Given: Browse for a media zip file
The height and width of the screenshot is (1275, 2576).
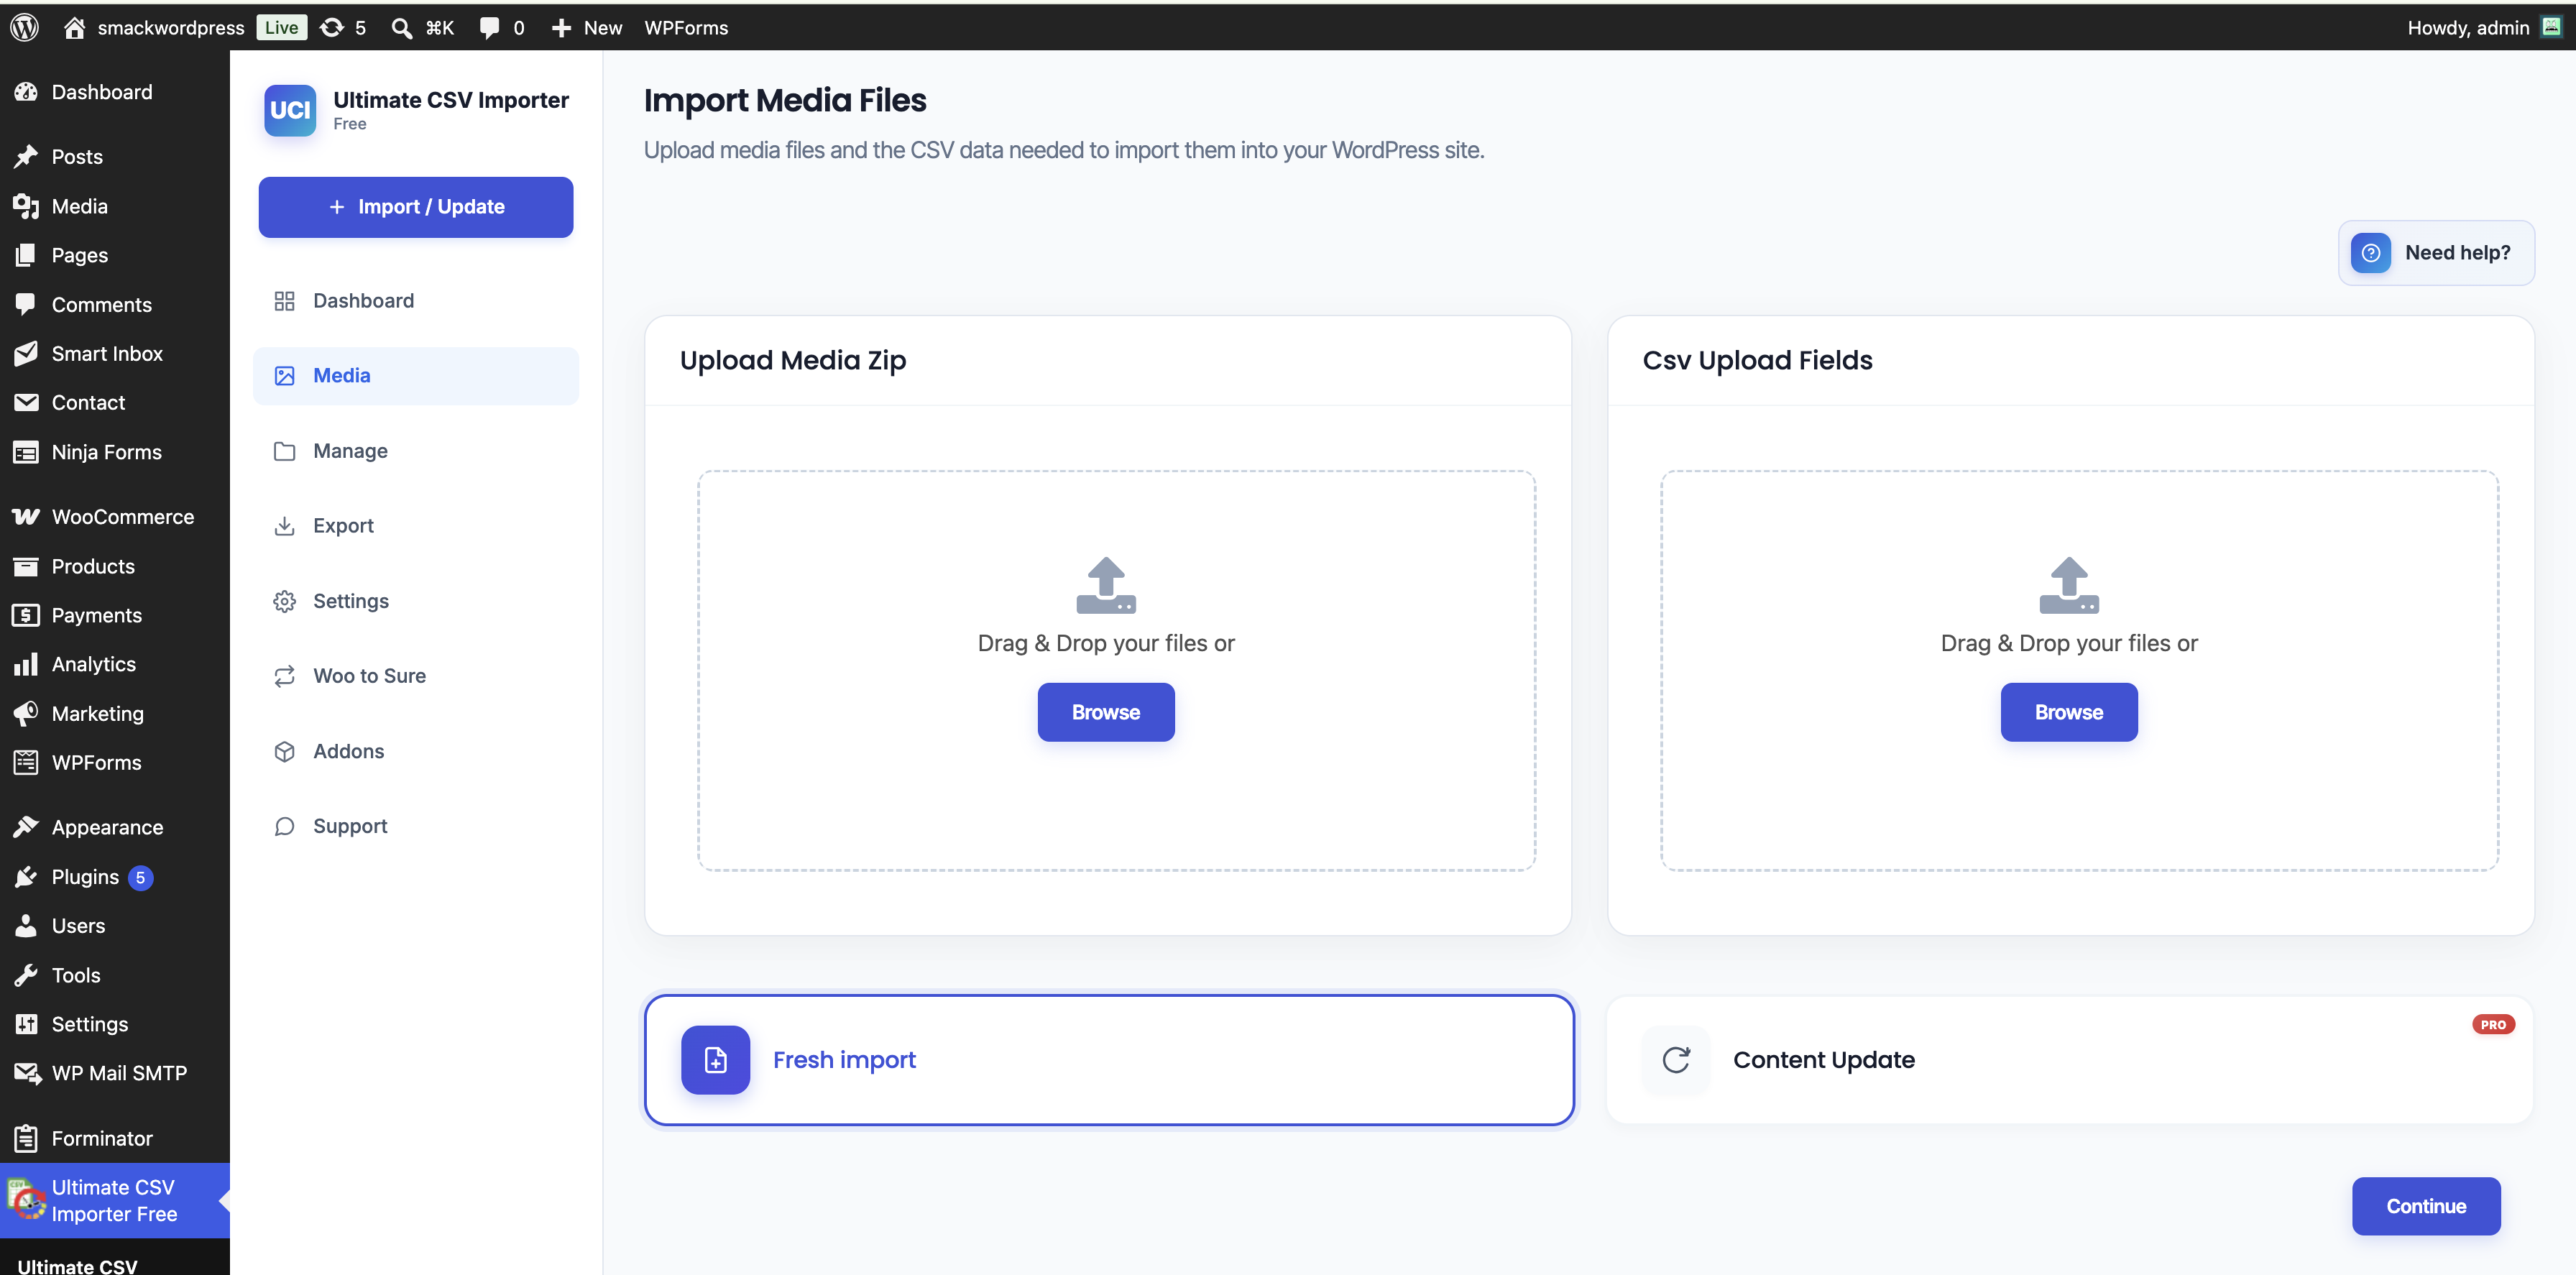Looking at the screenshot, I should click(1106, 712).
